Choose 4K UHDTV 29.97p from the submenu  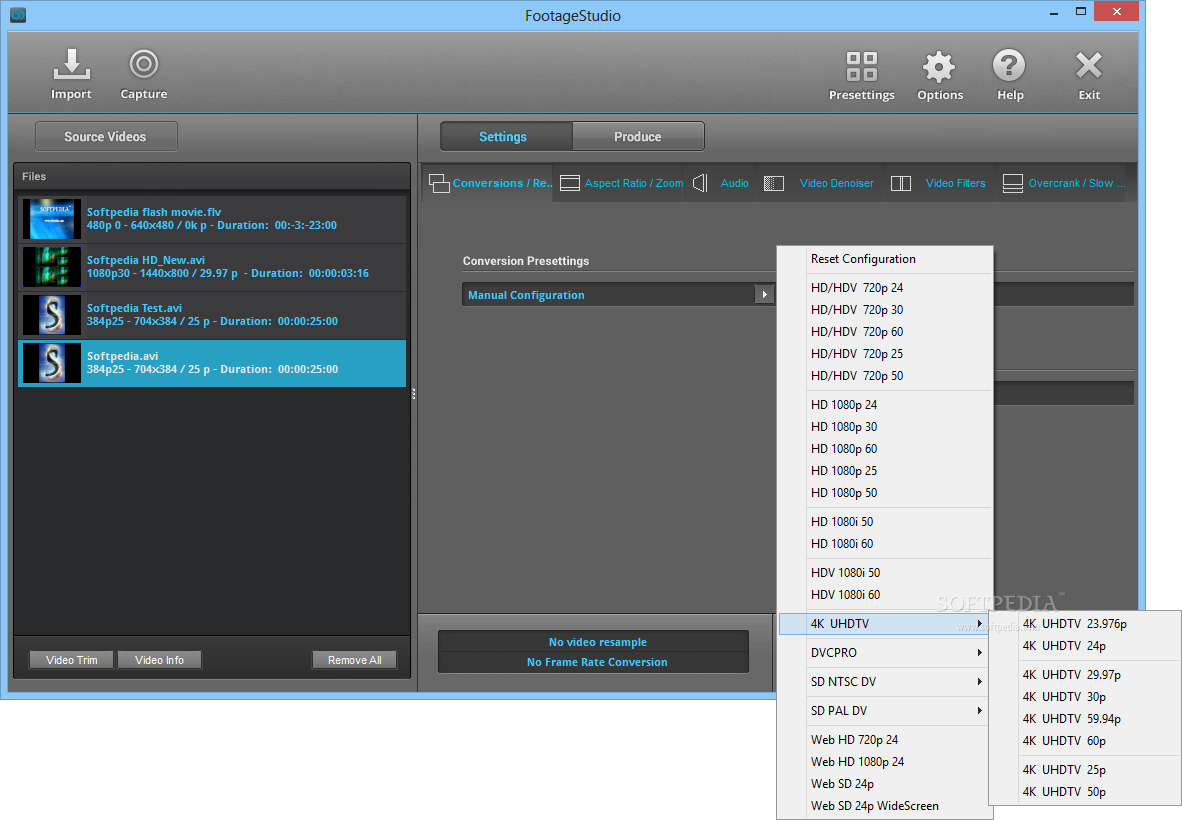1085,675
